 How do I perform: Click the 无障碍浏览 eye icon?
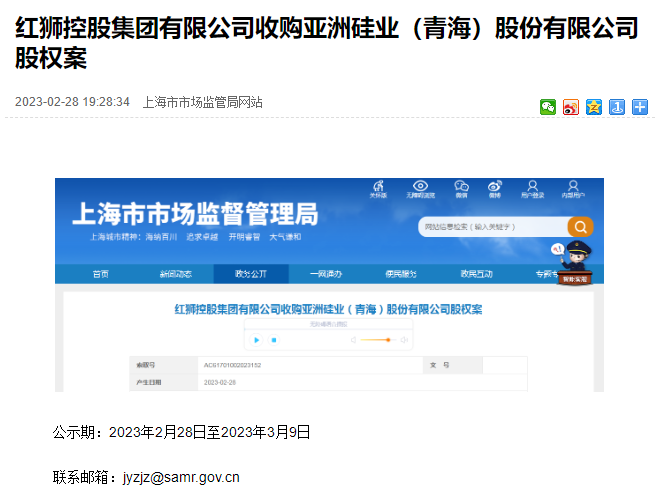coord(421,189)
